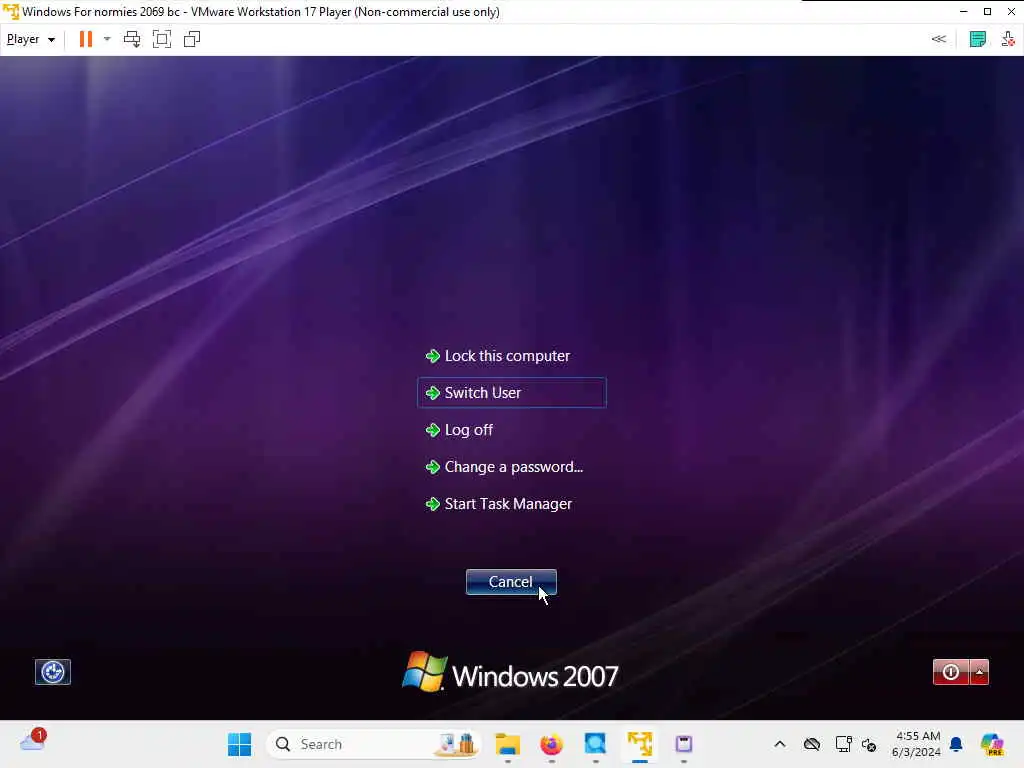Open the purple app icon on taskbar
Screen dimensions: 1024x768
click(684, 744)
